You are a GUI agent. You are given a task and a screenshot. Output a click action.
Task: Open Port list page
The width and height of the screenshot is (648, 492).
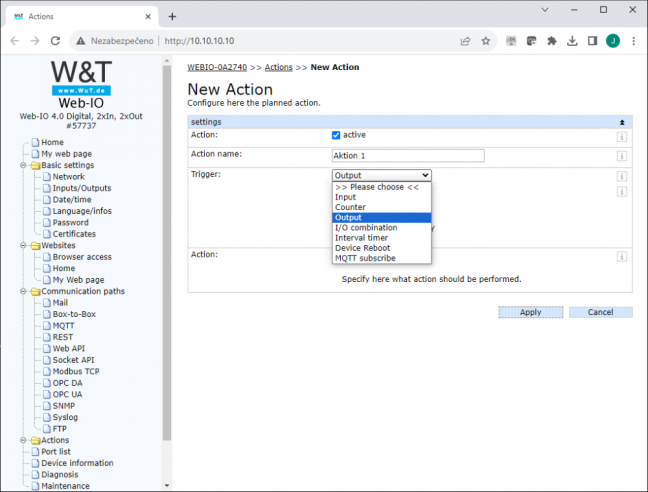tap(56, 452)
